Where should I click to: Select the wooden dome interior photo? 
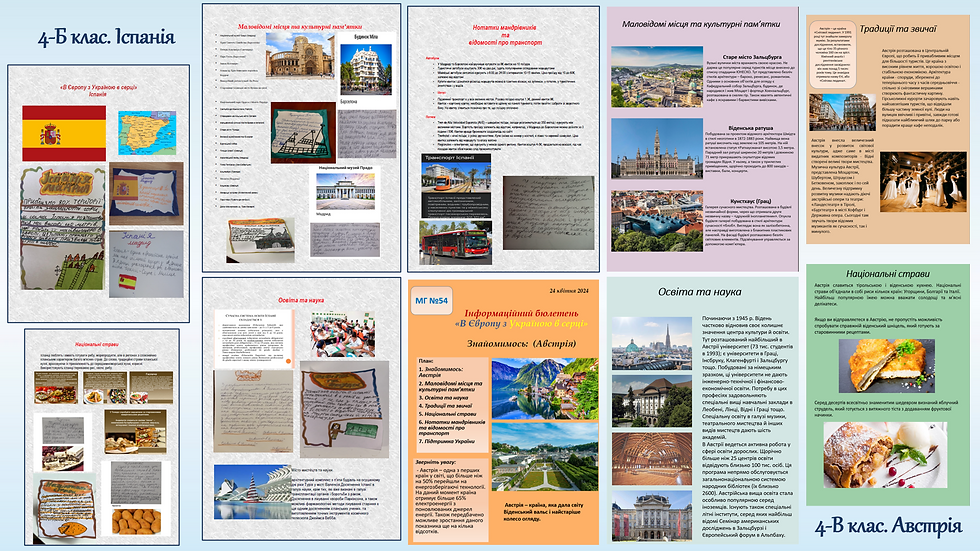(652, 459)
